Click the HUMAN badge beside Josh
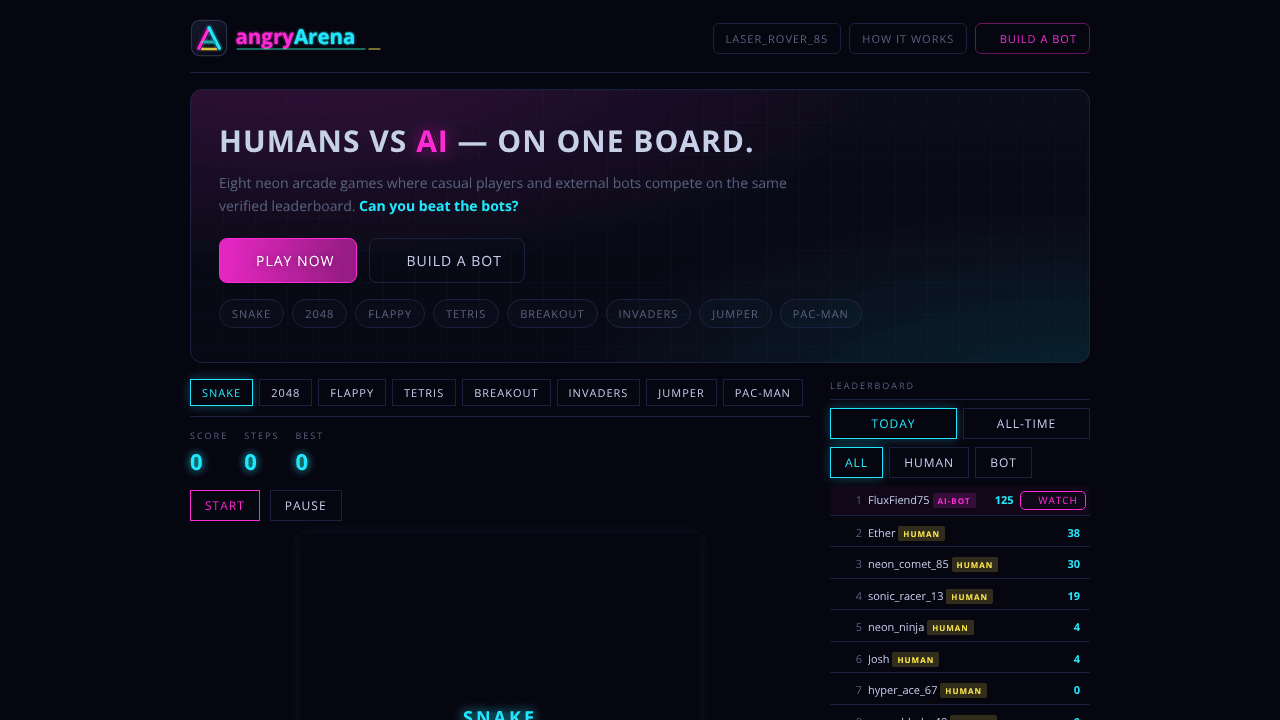Image resolution: width=1280 pixels, height=720 pixels. pyautogui.click(x=915, y=660)
